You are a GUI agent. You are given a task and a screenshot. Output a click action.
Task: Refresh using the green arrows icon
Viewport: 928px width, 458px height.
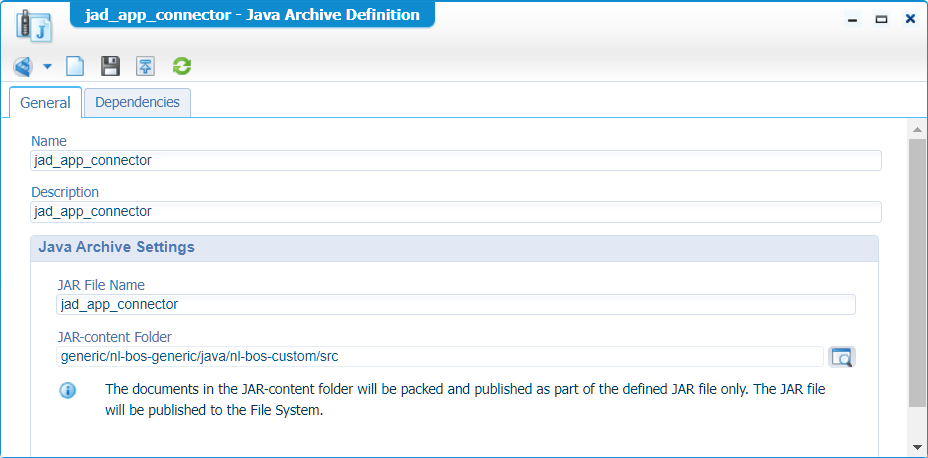pos(182,67)
